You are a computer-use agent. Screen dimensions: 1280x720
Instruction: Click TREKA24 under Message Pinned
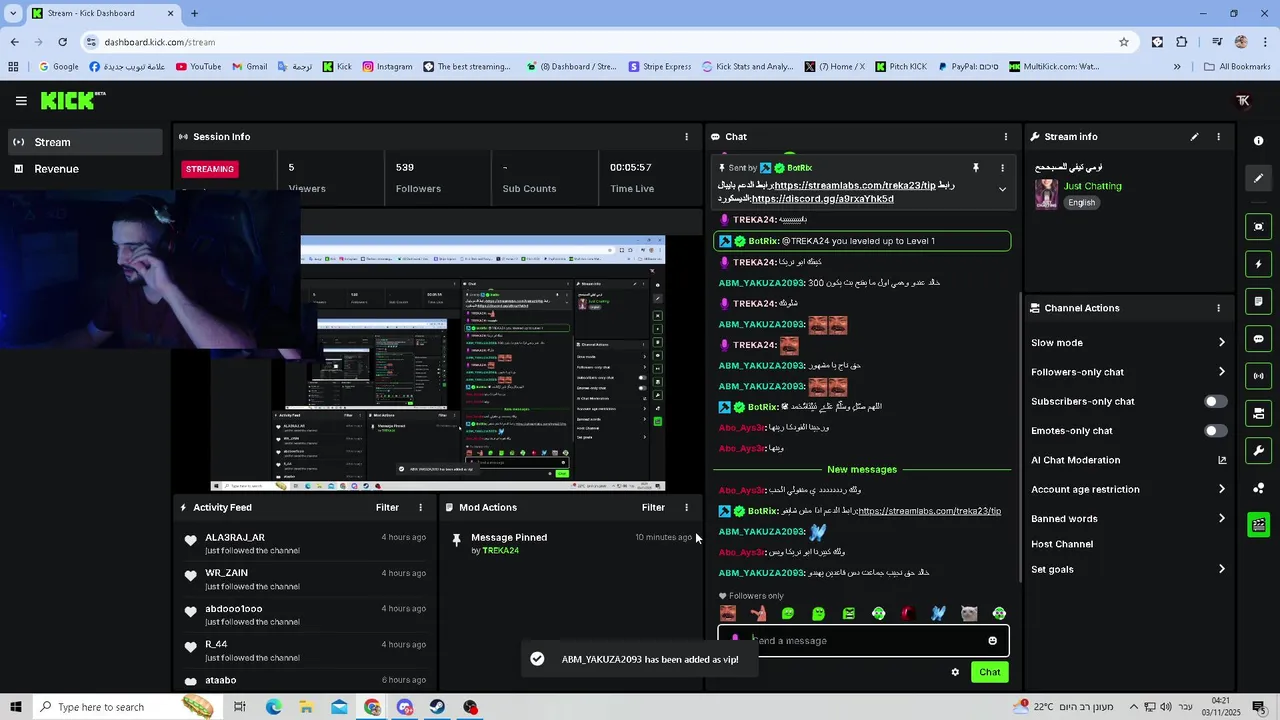tap(500, 551)
